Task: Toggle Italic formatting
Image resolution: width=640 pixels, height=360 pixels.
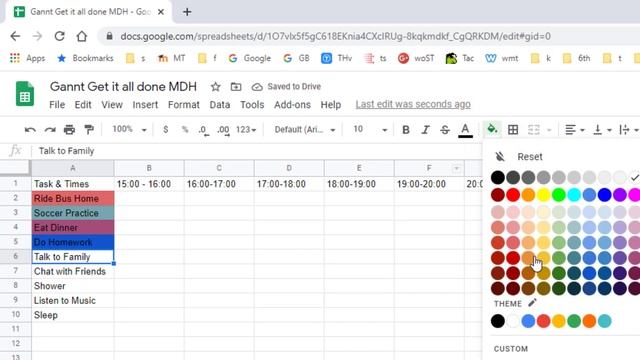Action: coord(425,130)
